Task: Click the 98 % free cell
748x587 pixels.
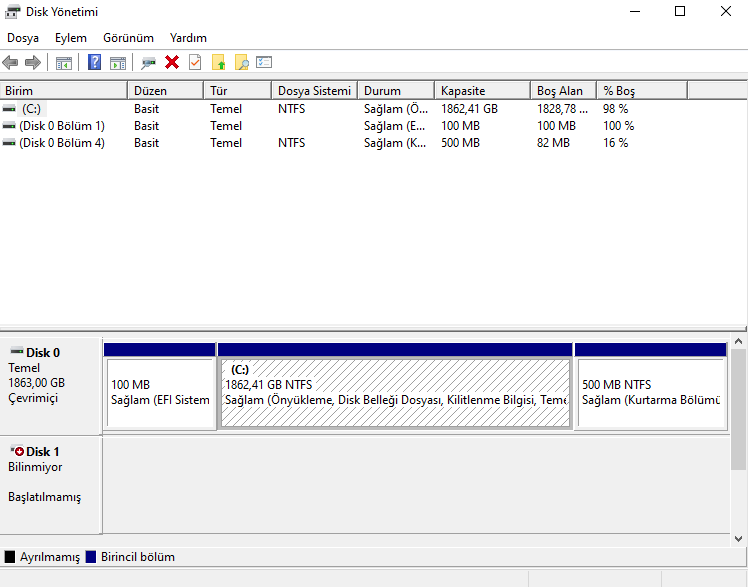Action: point(615,109)
